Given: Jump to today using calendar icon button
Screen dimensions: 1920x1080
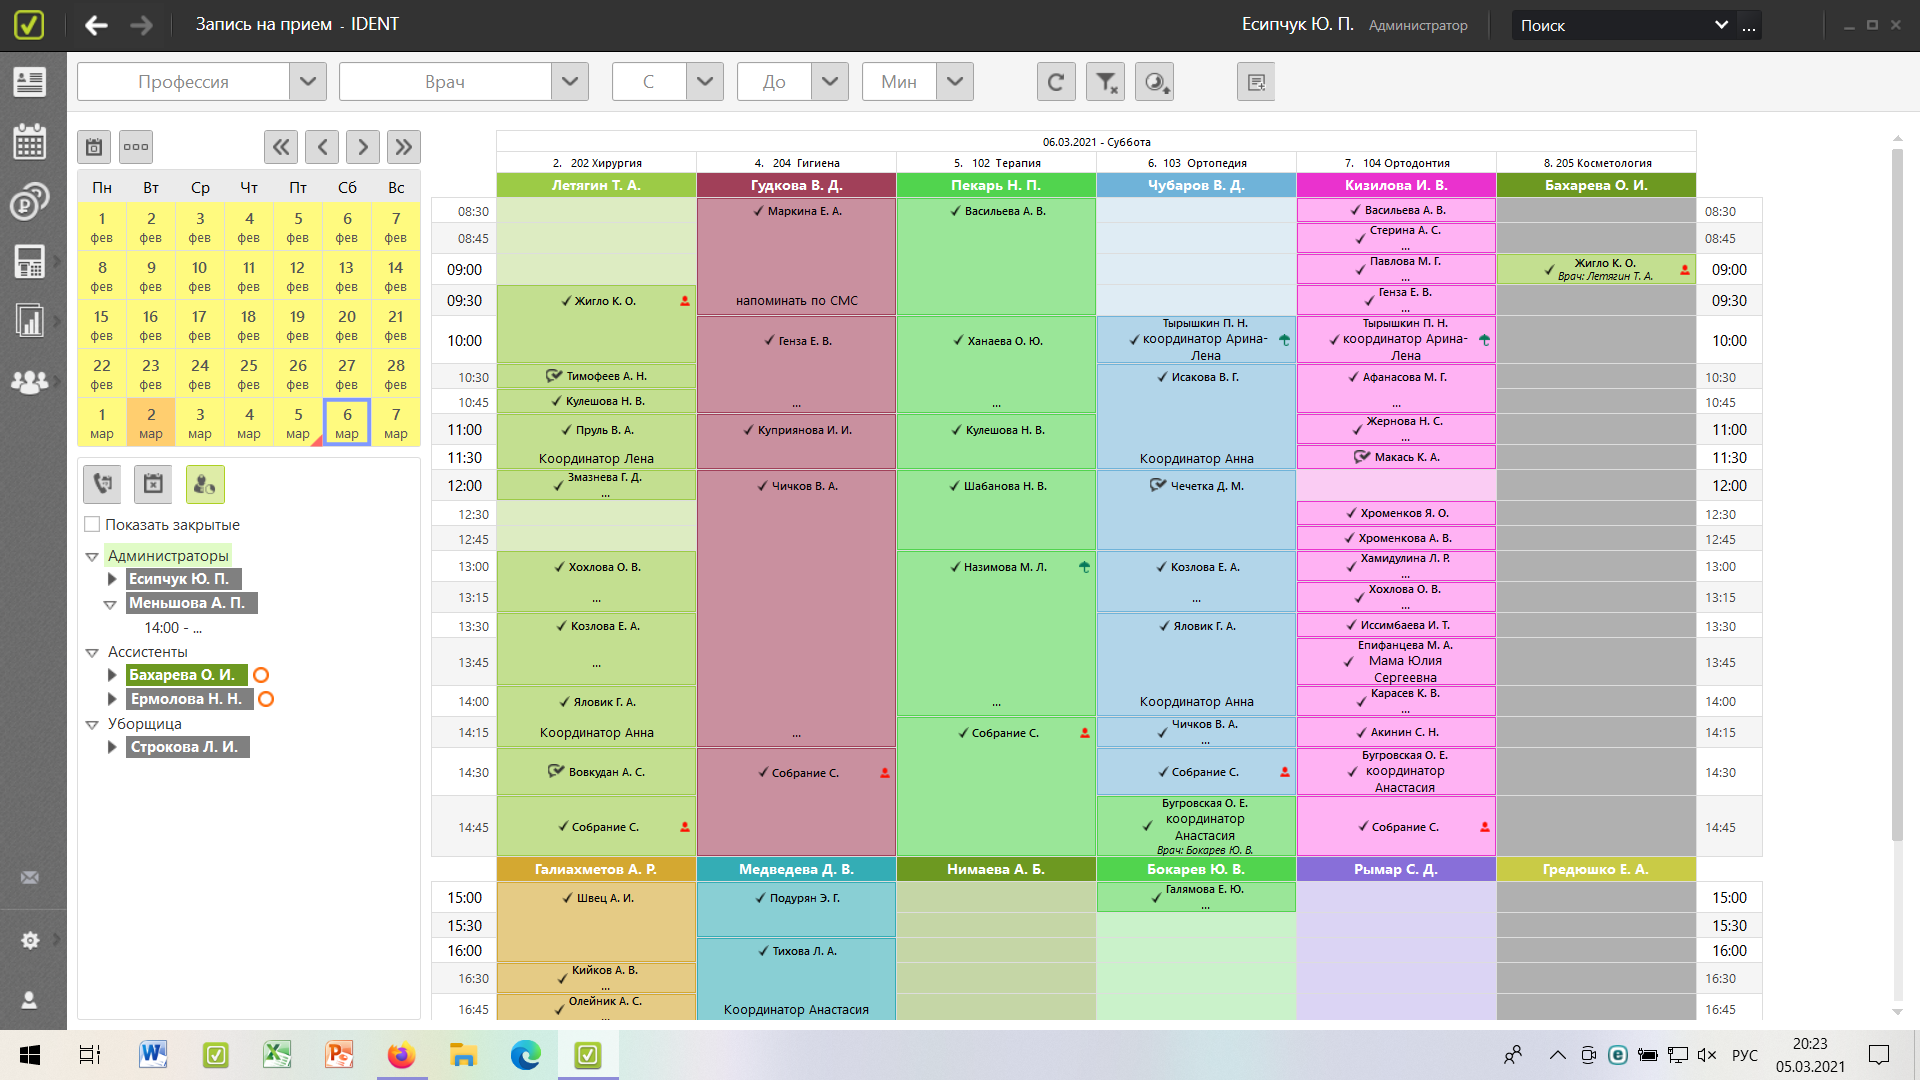Looking at the screenshot, I should [x=94, y=147].
